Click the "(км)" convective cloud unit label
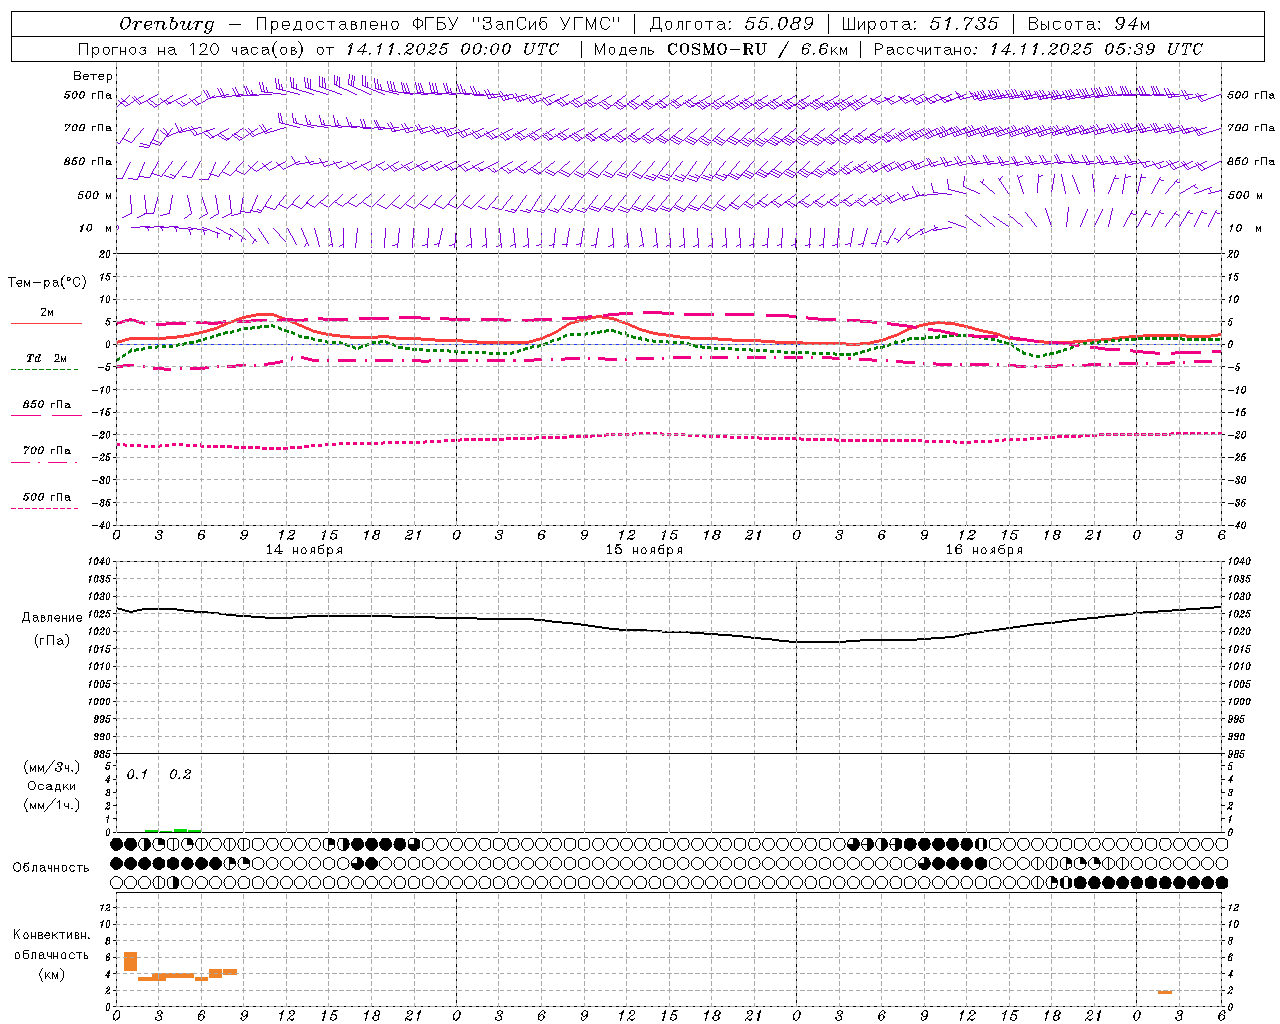The image size is (1280, 1024). [52, 975]
